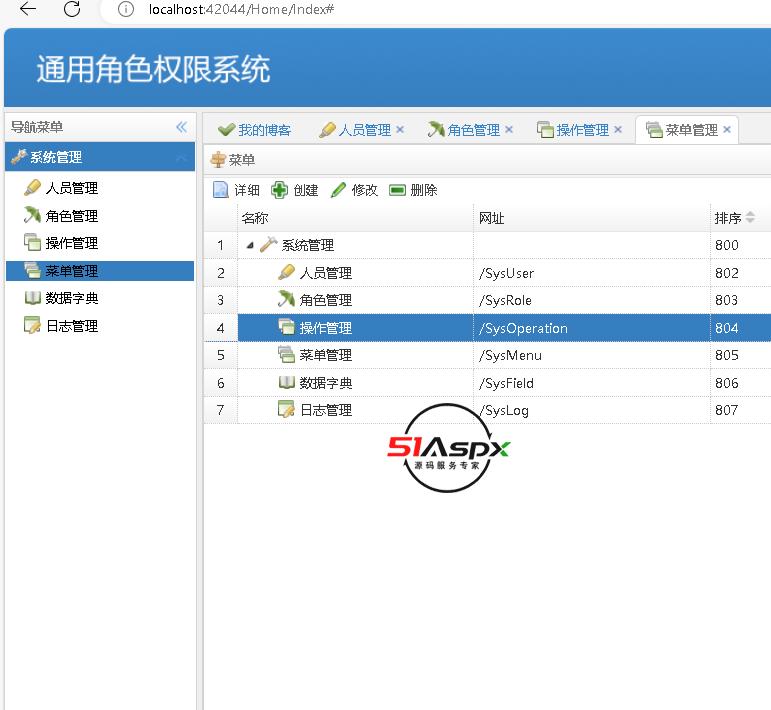Click the 通用角色权限系统 header title

click(153, 69)
